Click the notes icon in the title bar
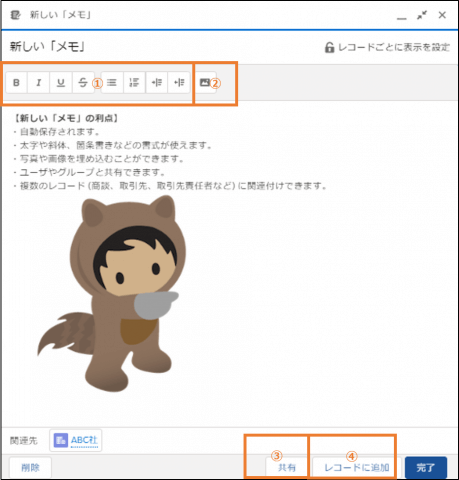The height and width of the screenshot is (480, 459). click(x=15, y=15)
